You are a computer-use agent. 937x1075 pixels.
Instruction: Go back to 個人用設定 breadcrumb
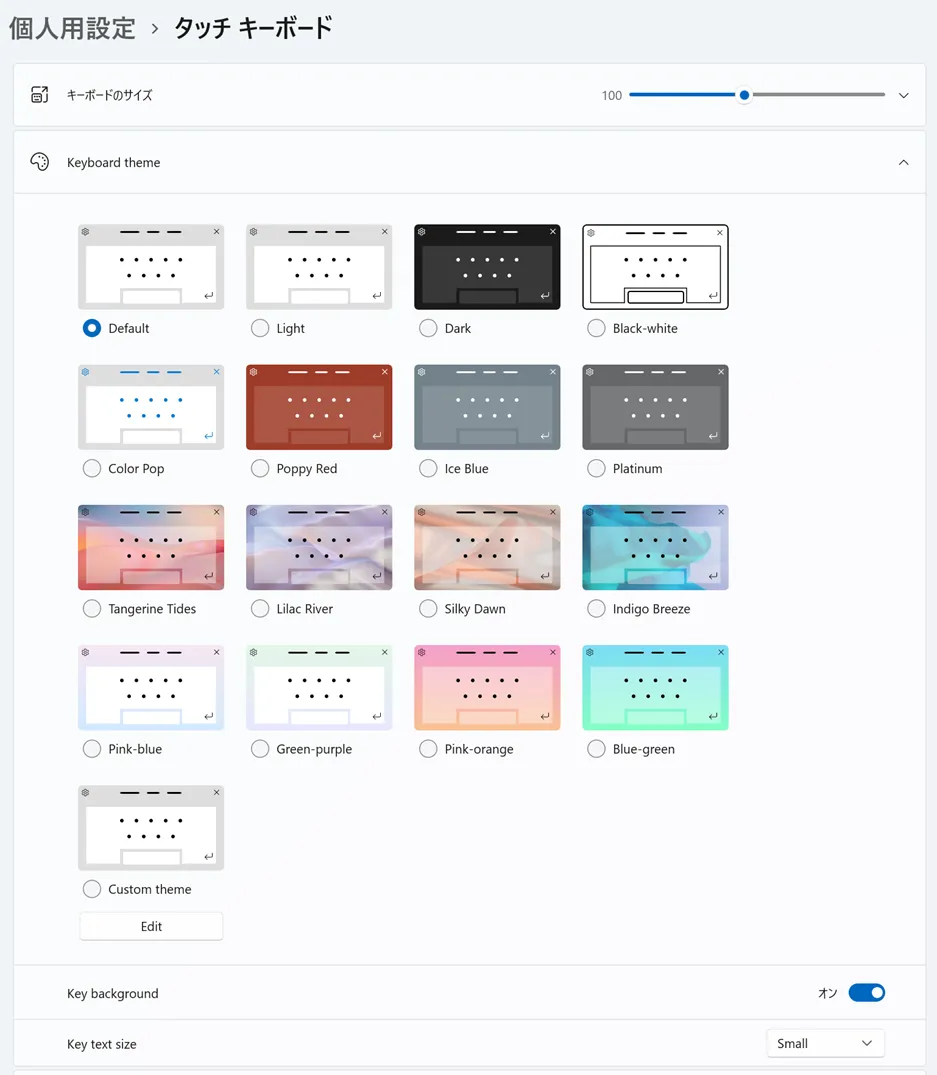coord(72,28)
